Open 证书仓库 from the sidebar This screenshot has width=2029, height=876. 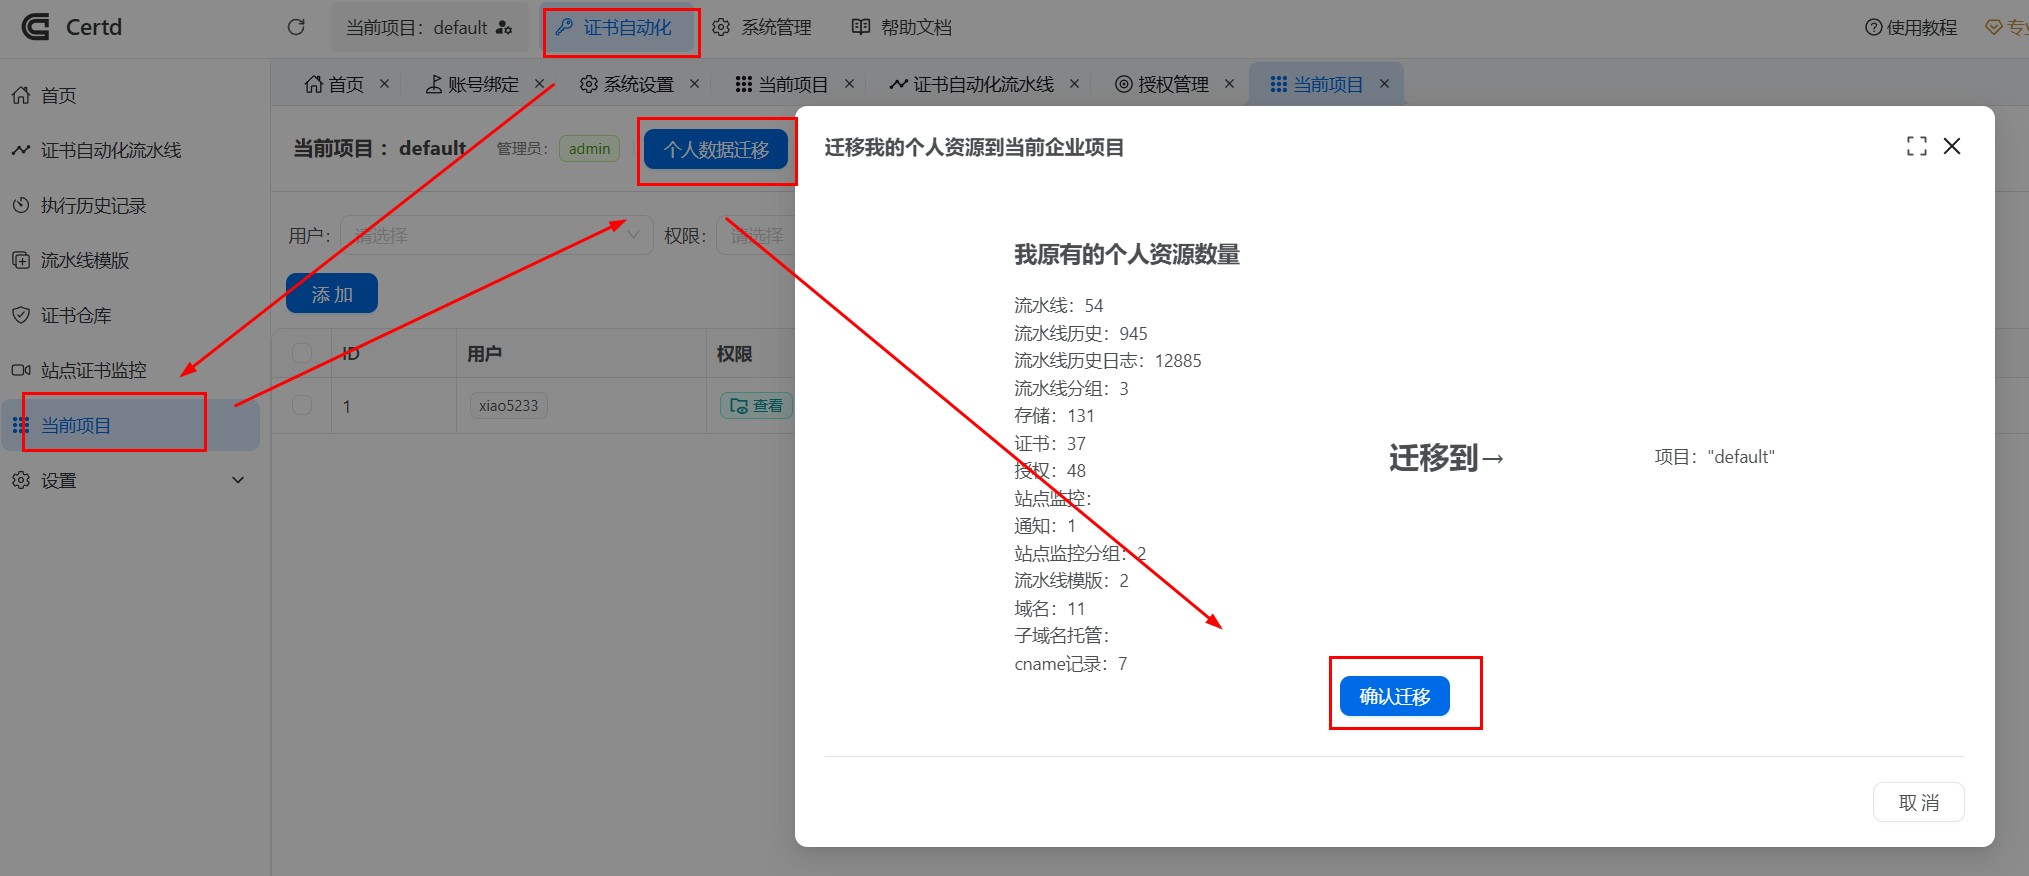point(76,315)
